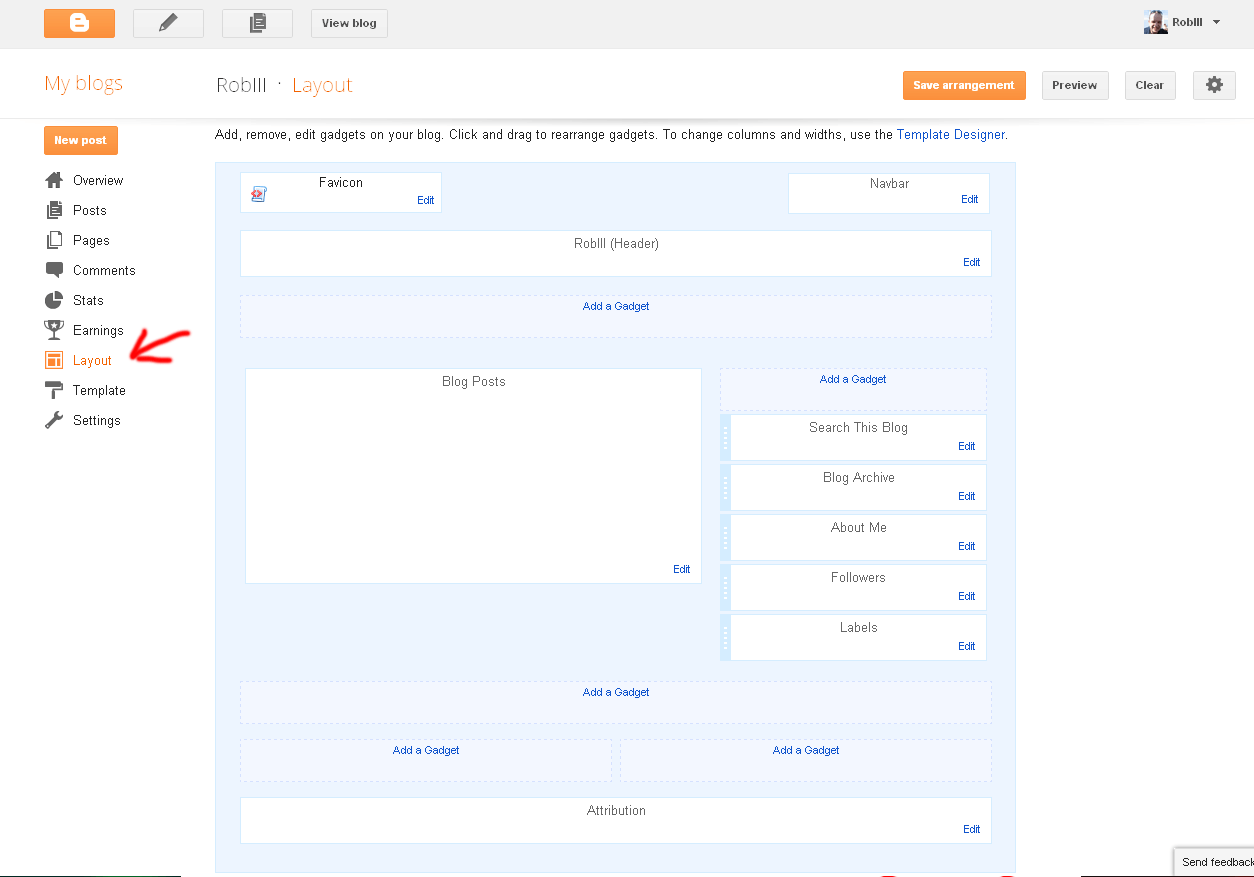This screenshot has height=877, width=1254.
Task: Expand the RobIII account dropdown arrow
Action: 1216,22
